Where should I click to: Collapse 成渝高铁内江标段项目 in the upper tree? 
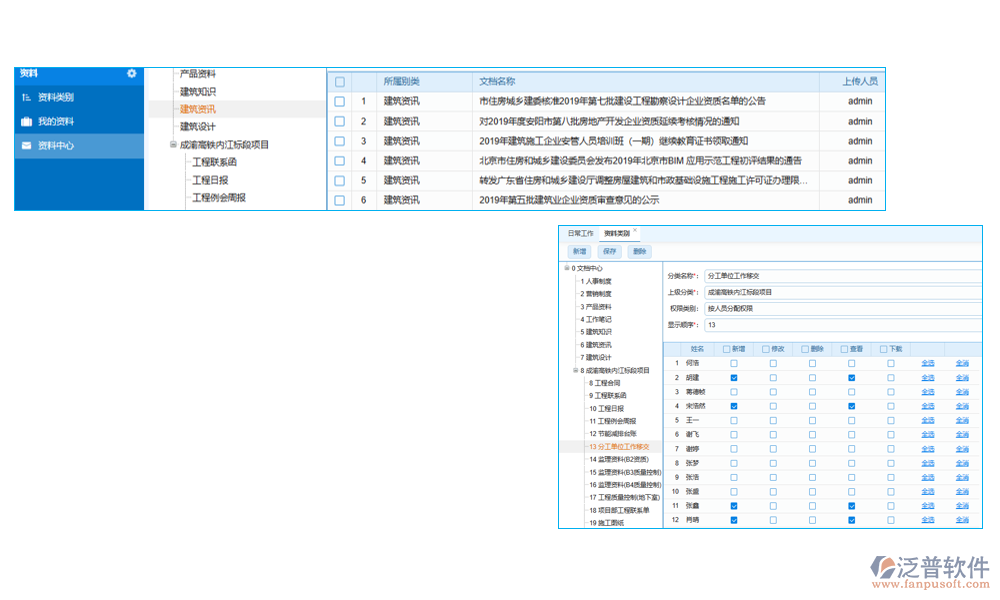coord(173,145)
